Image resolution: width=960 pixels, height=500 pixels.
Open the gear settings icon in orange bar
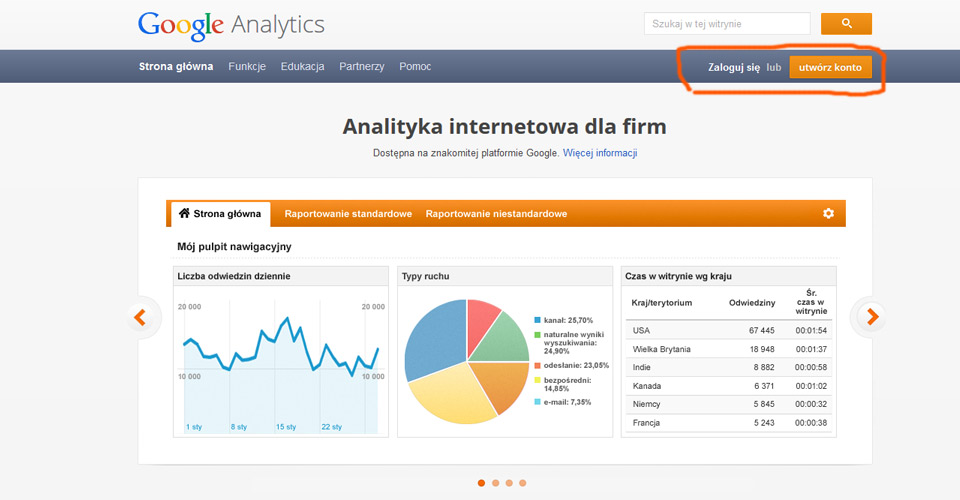coord(828,213)
